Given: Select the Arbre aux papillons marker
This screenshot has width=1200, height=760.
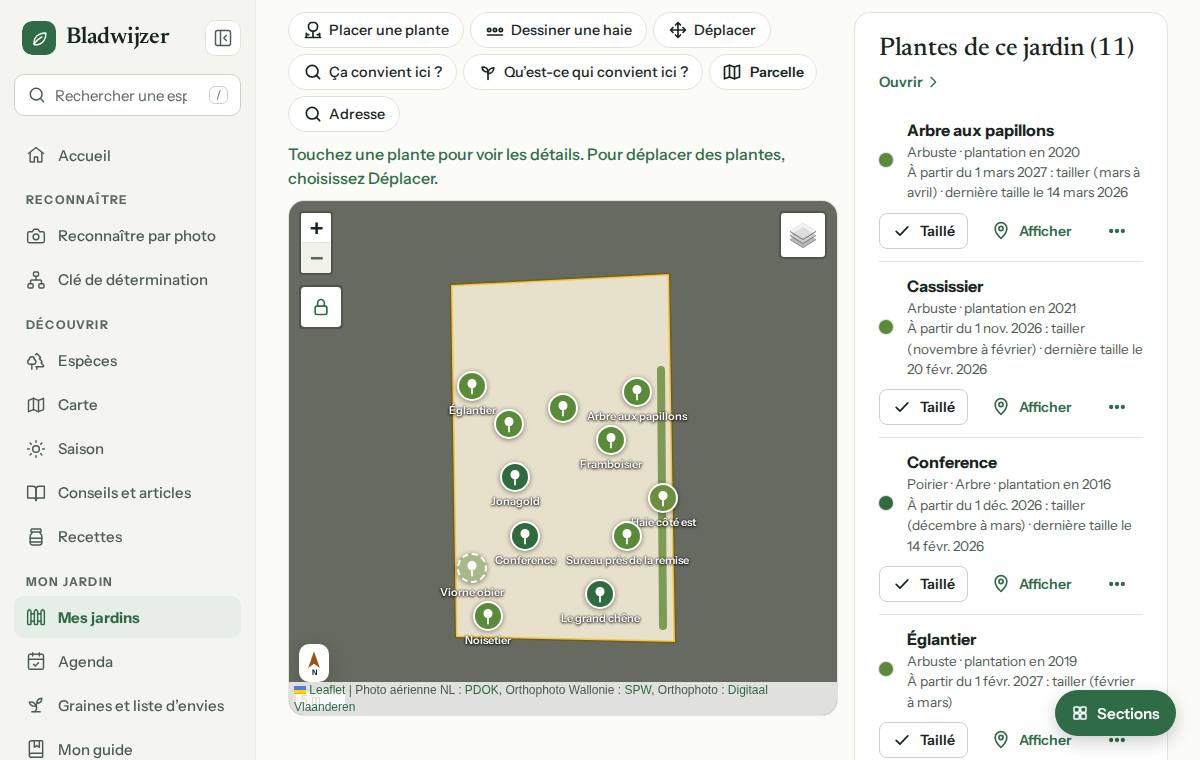Looking at the screenshot, I should (x=637, y=392).
